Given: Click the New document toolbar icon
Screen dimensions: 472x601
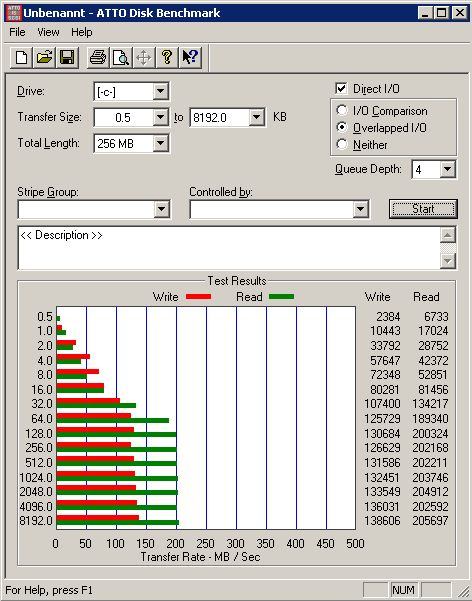Looking at the screenshot, I should coord(21,58).
